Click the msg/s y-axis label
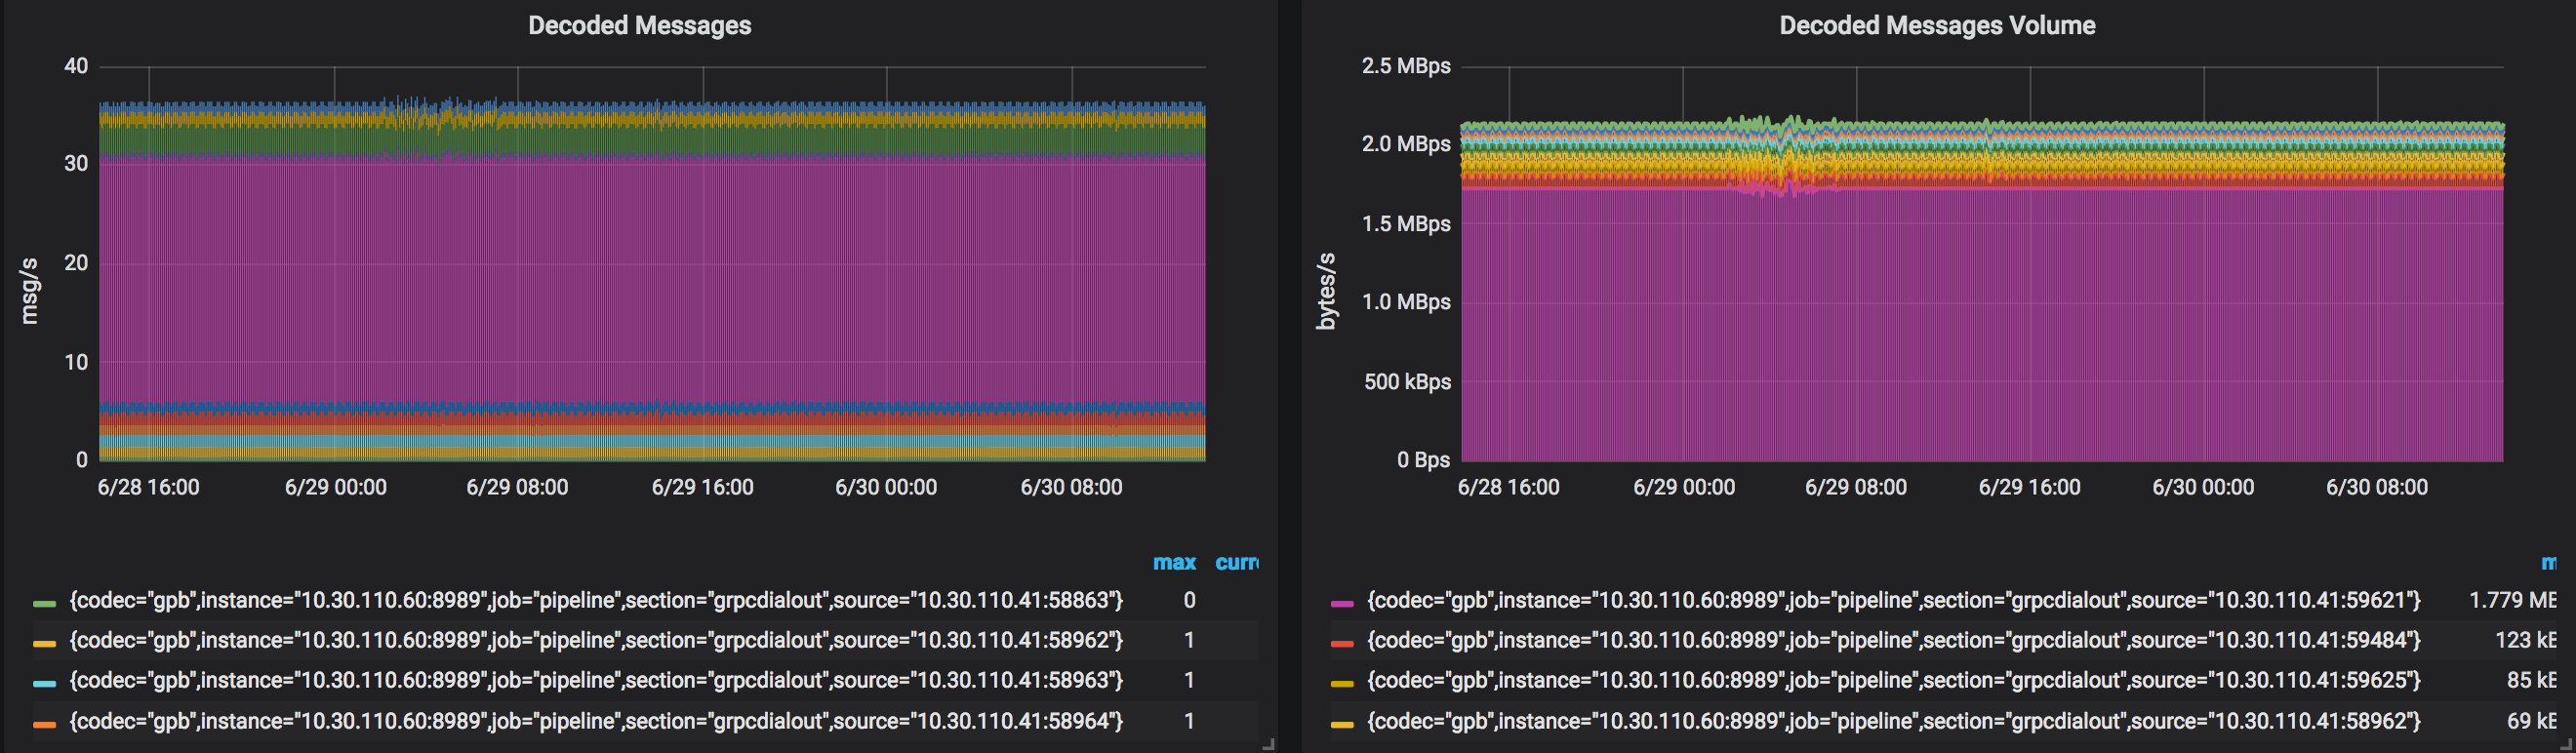Screen dimensions: 2576x753 click(x=29, y=291)
